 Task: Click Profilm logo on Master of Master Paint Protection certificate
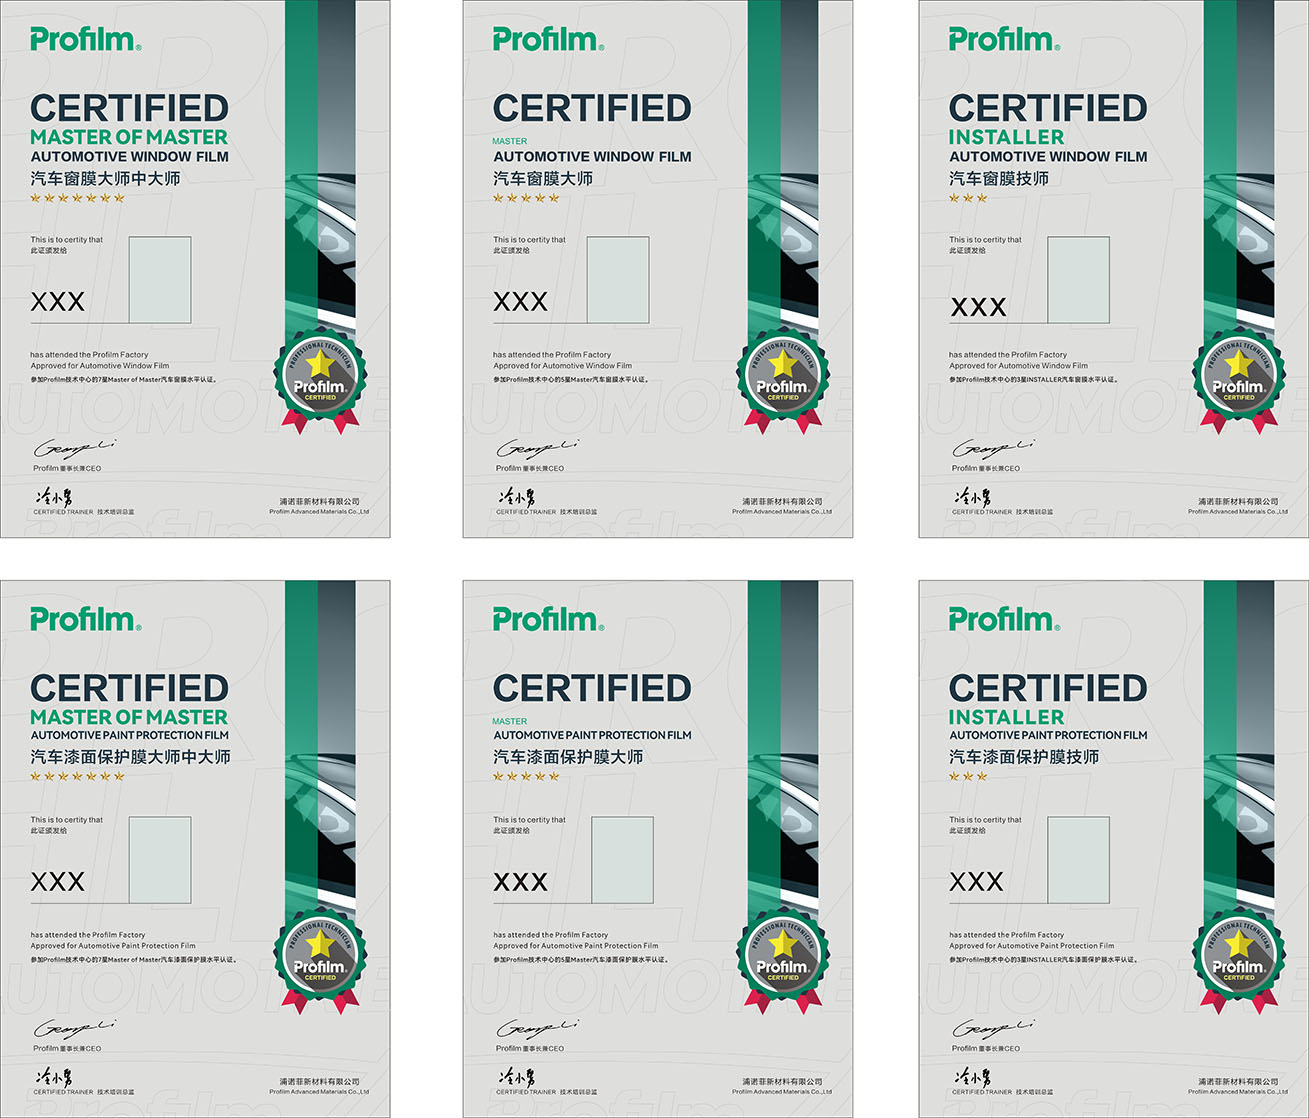(x=86, y=620)
